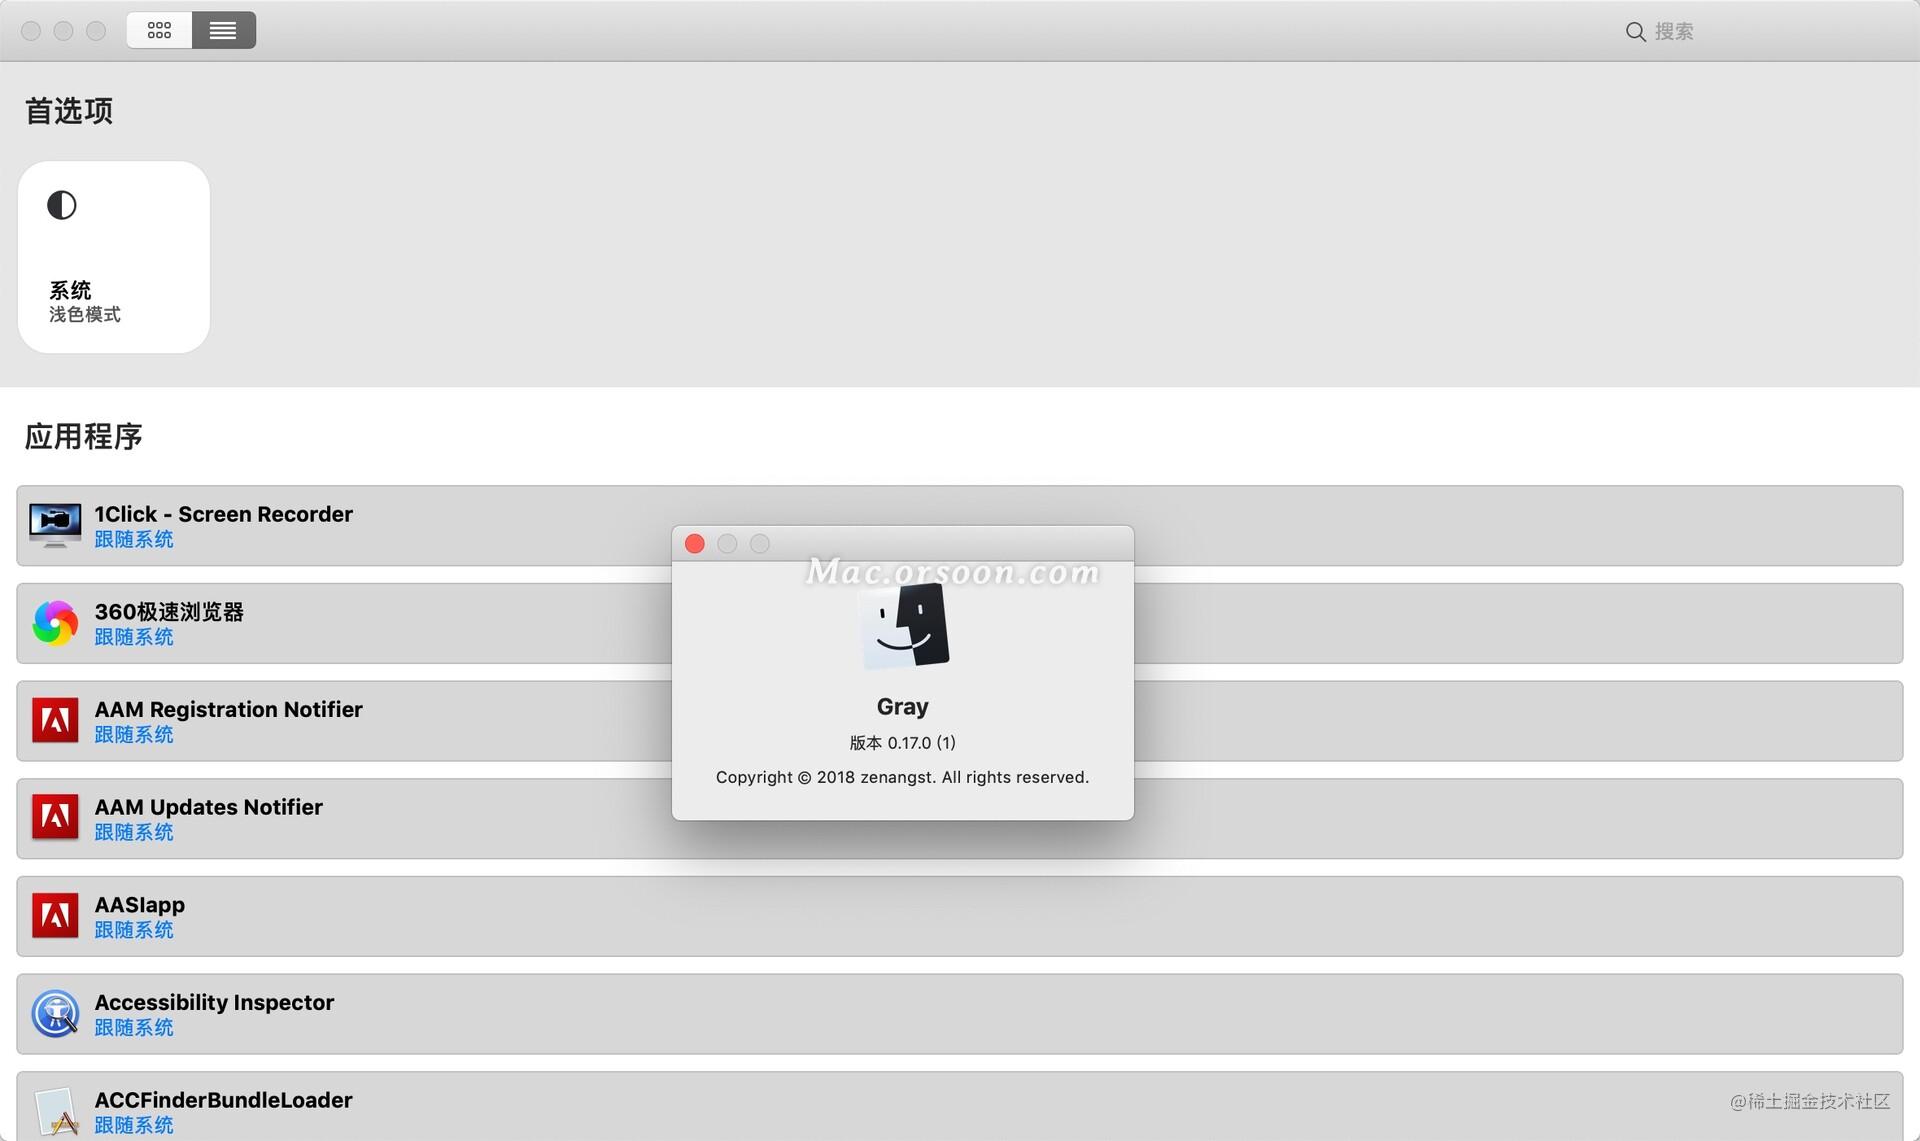Close the Gray about dialog
Viewport: 1920px width, 1141px height.
coord(695,544)
